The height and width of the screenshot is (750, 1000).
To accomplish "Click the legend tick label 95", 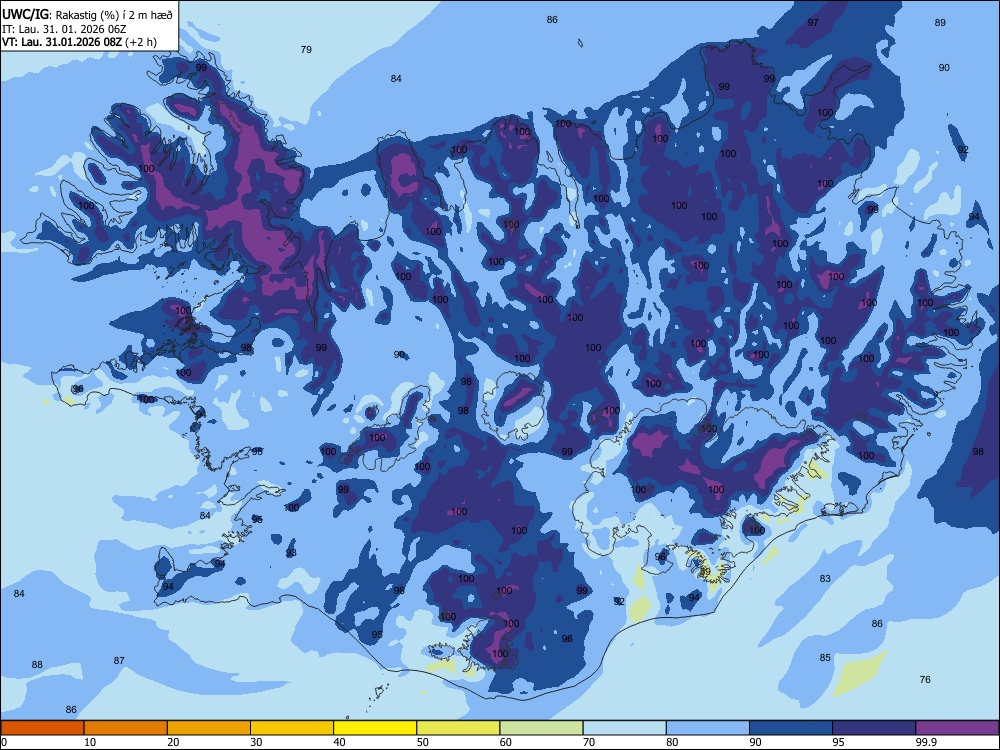I will point(838,742).
